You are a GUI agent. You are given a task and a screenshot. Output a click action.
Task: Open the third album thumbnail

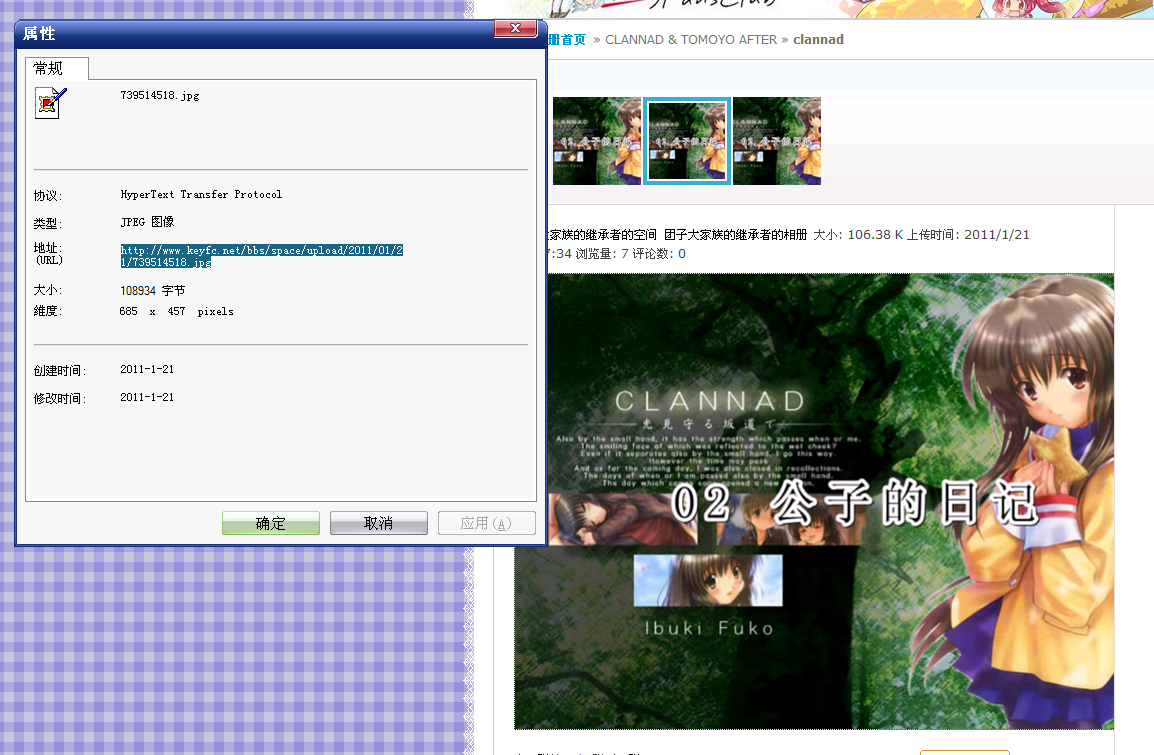click(x=776, y=141)
